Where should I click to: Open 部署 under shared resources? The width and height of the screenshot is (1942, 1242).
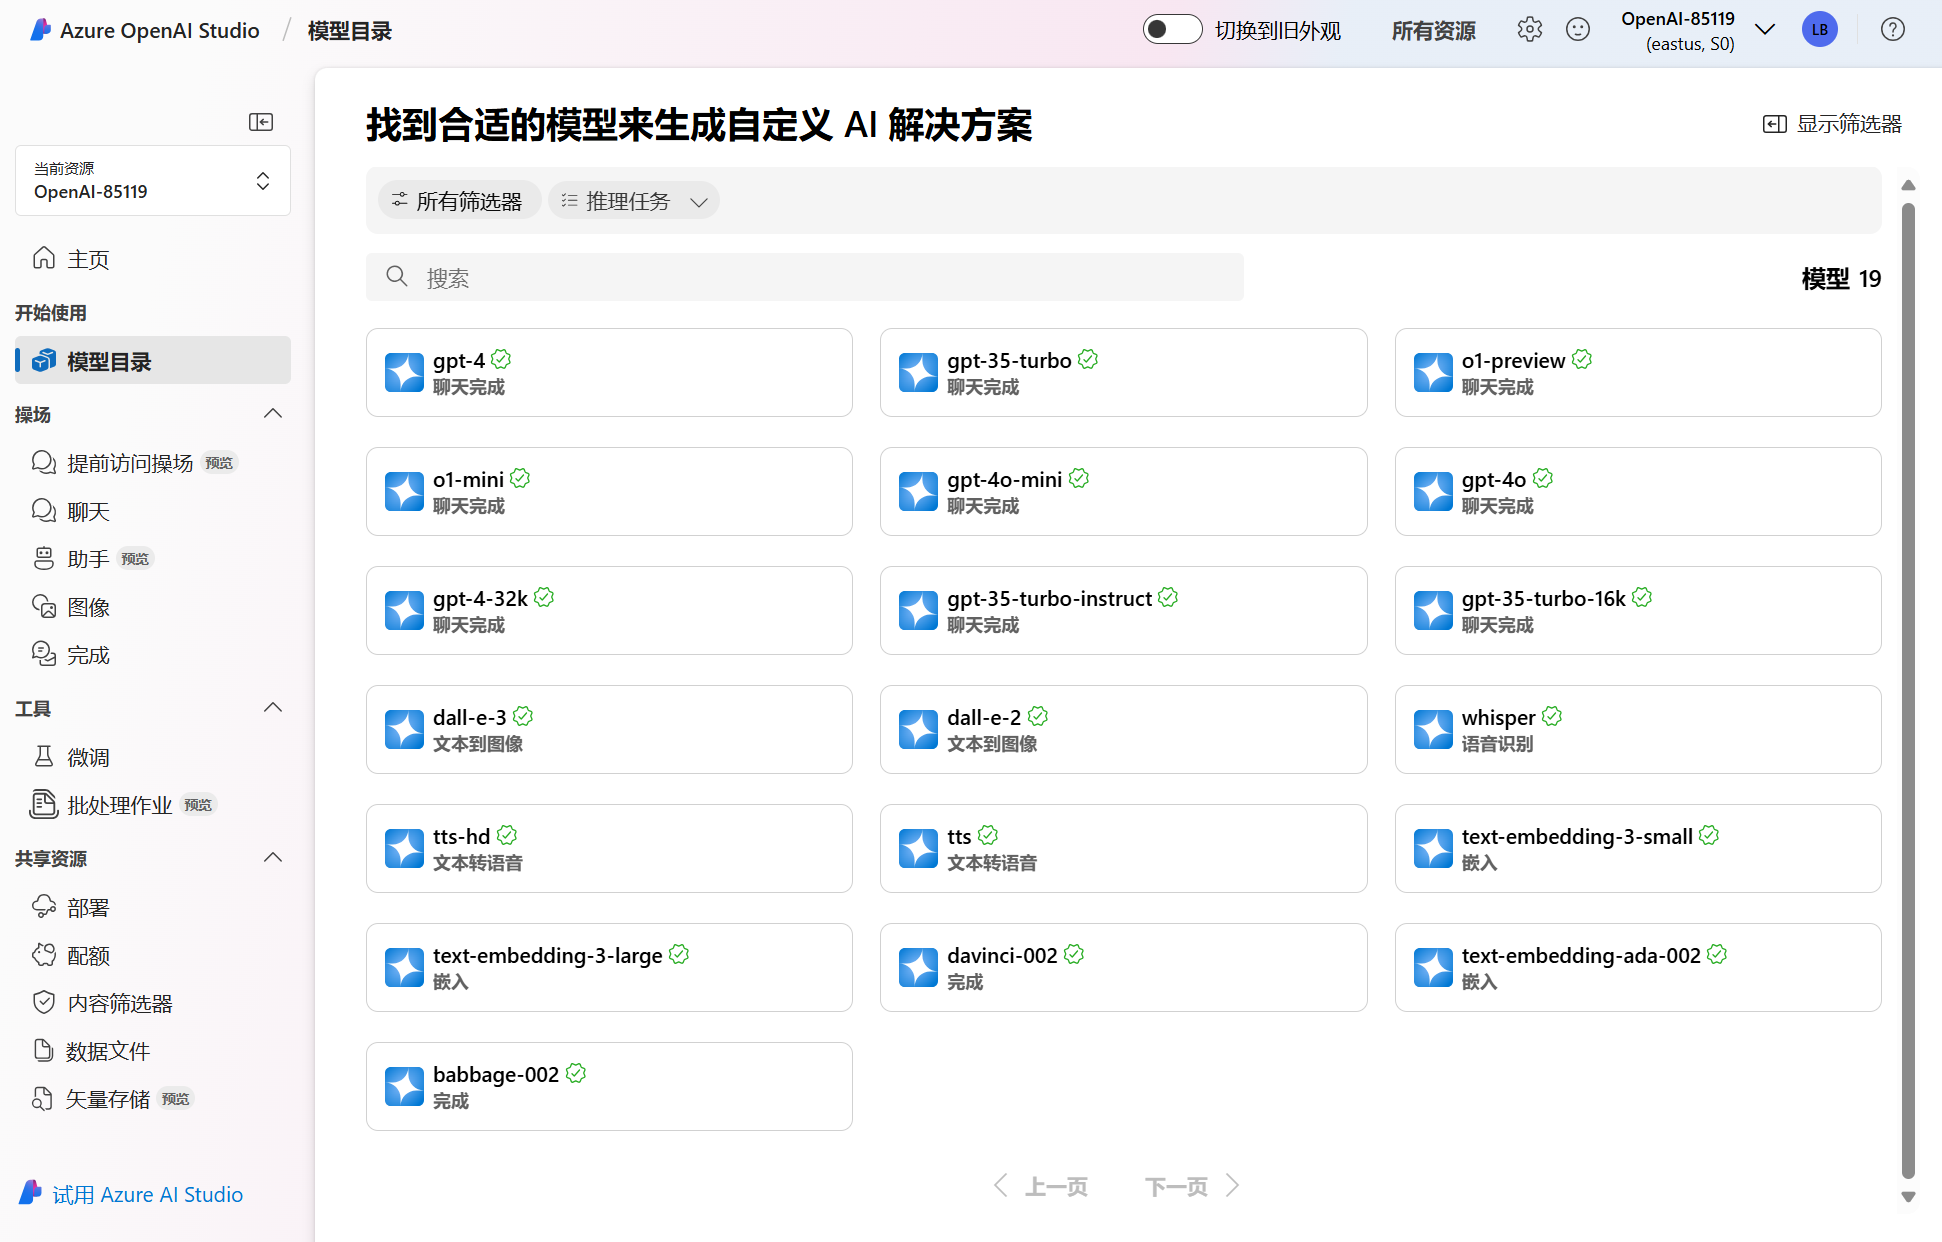click(153, 907)
